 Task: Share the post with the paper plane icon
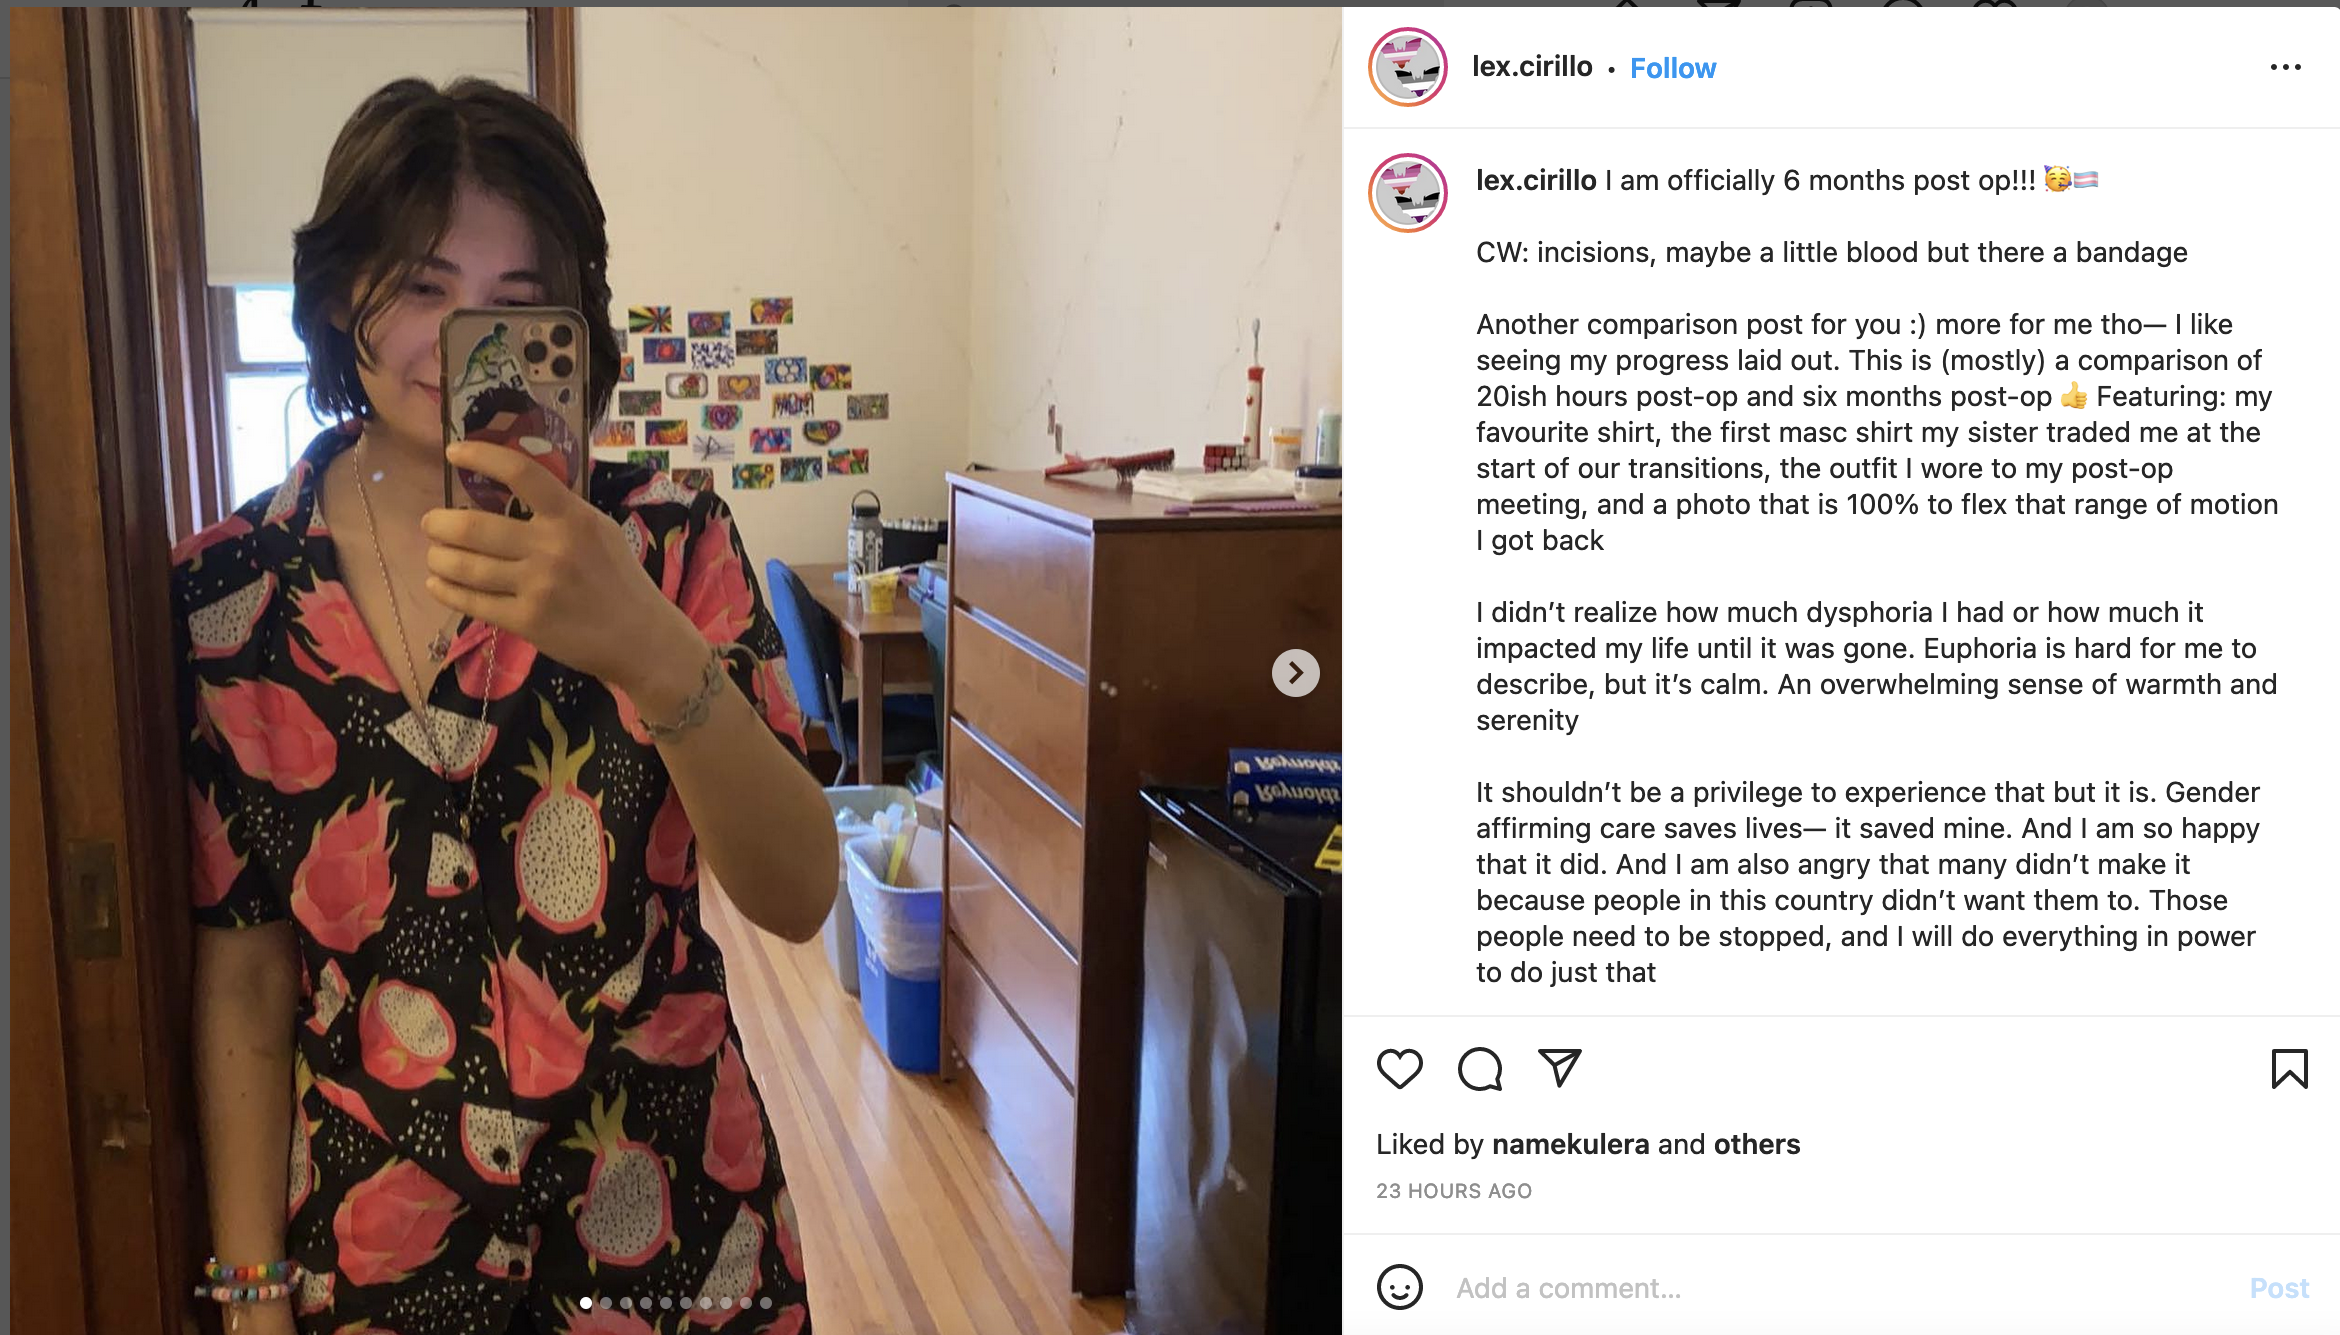pos(1559,1068)
